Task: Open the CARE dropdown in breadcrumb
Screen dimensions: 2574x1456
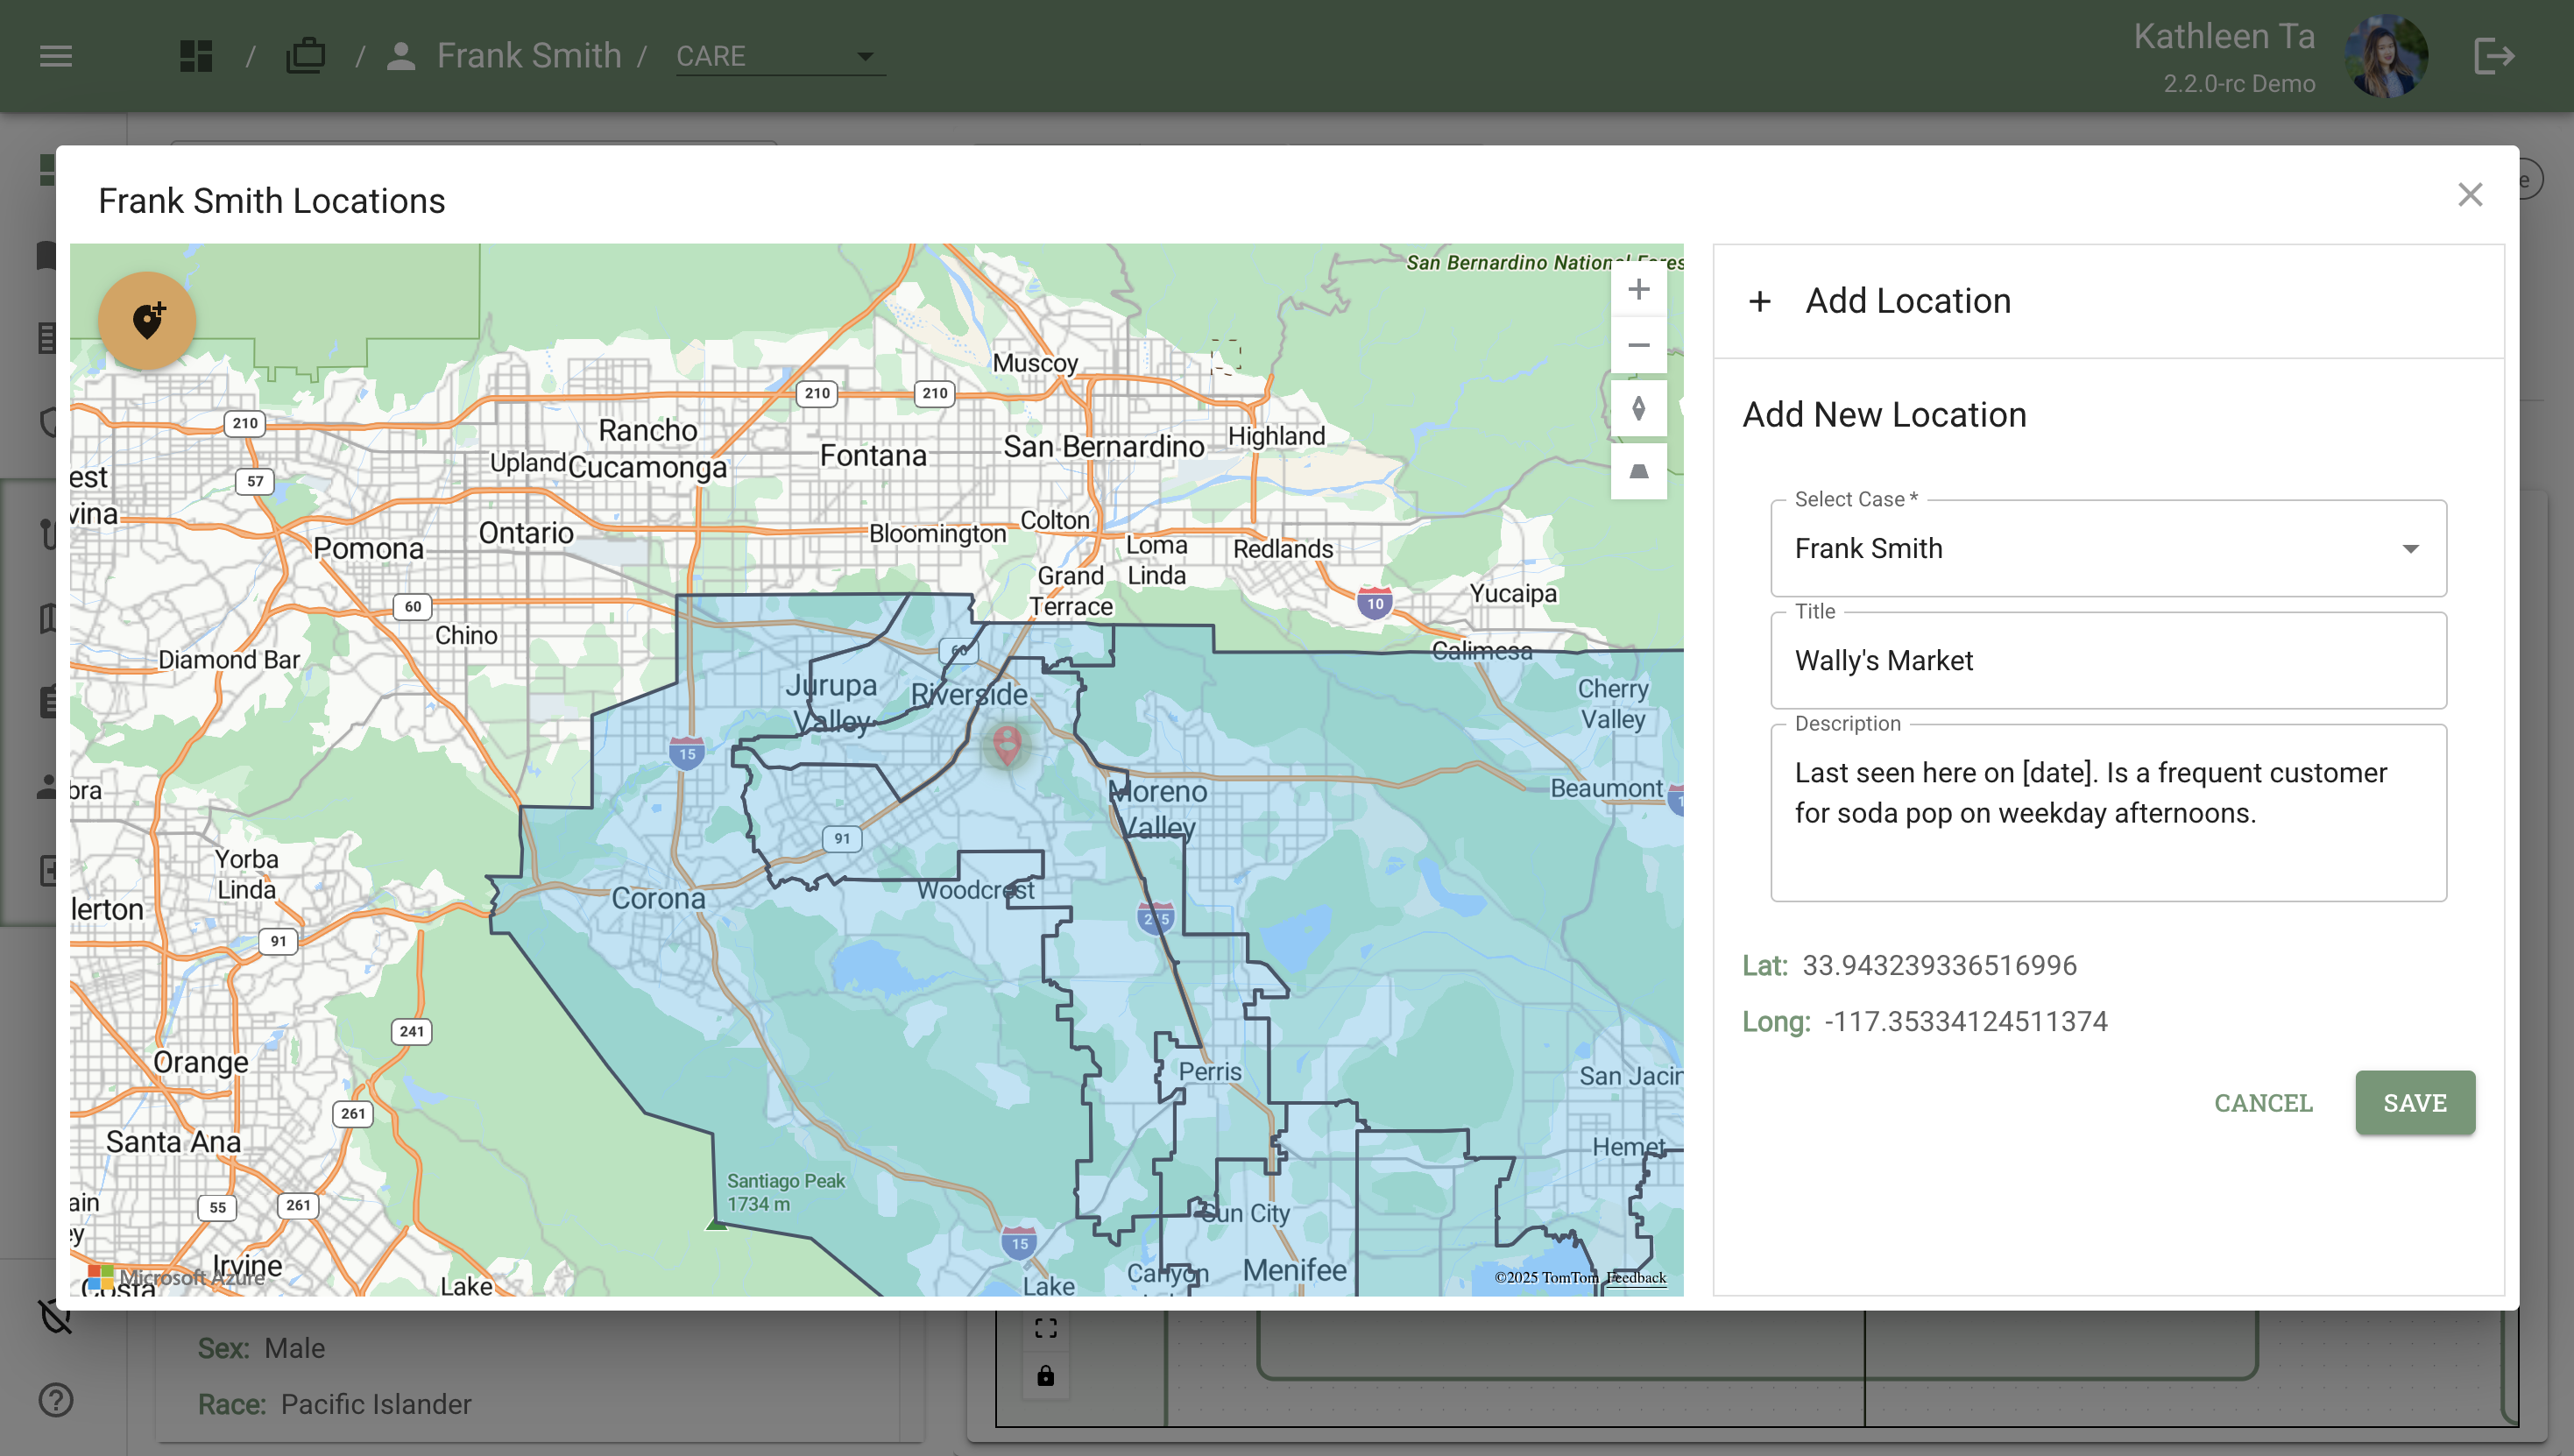Action: (x=778, y=56)
